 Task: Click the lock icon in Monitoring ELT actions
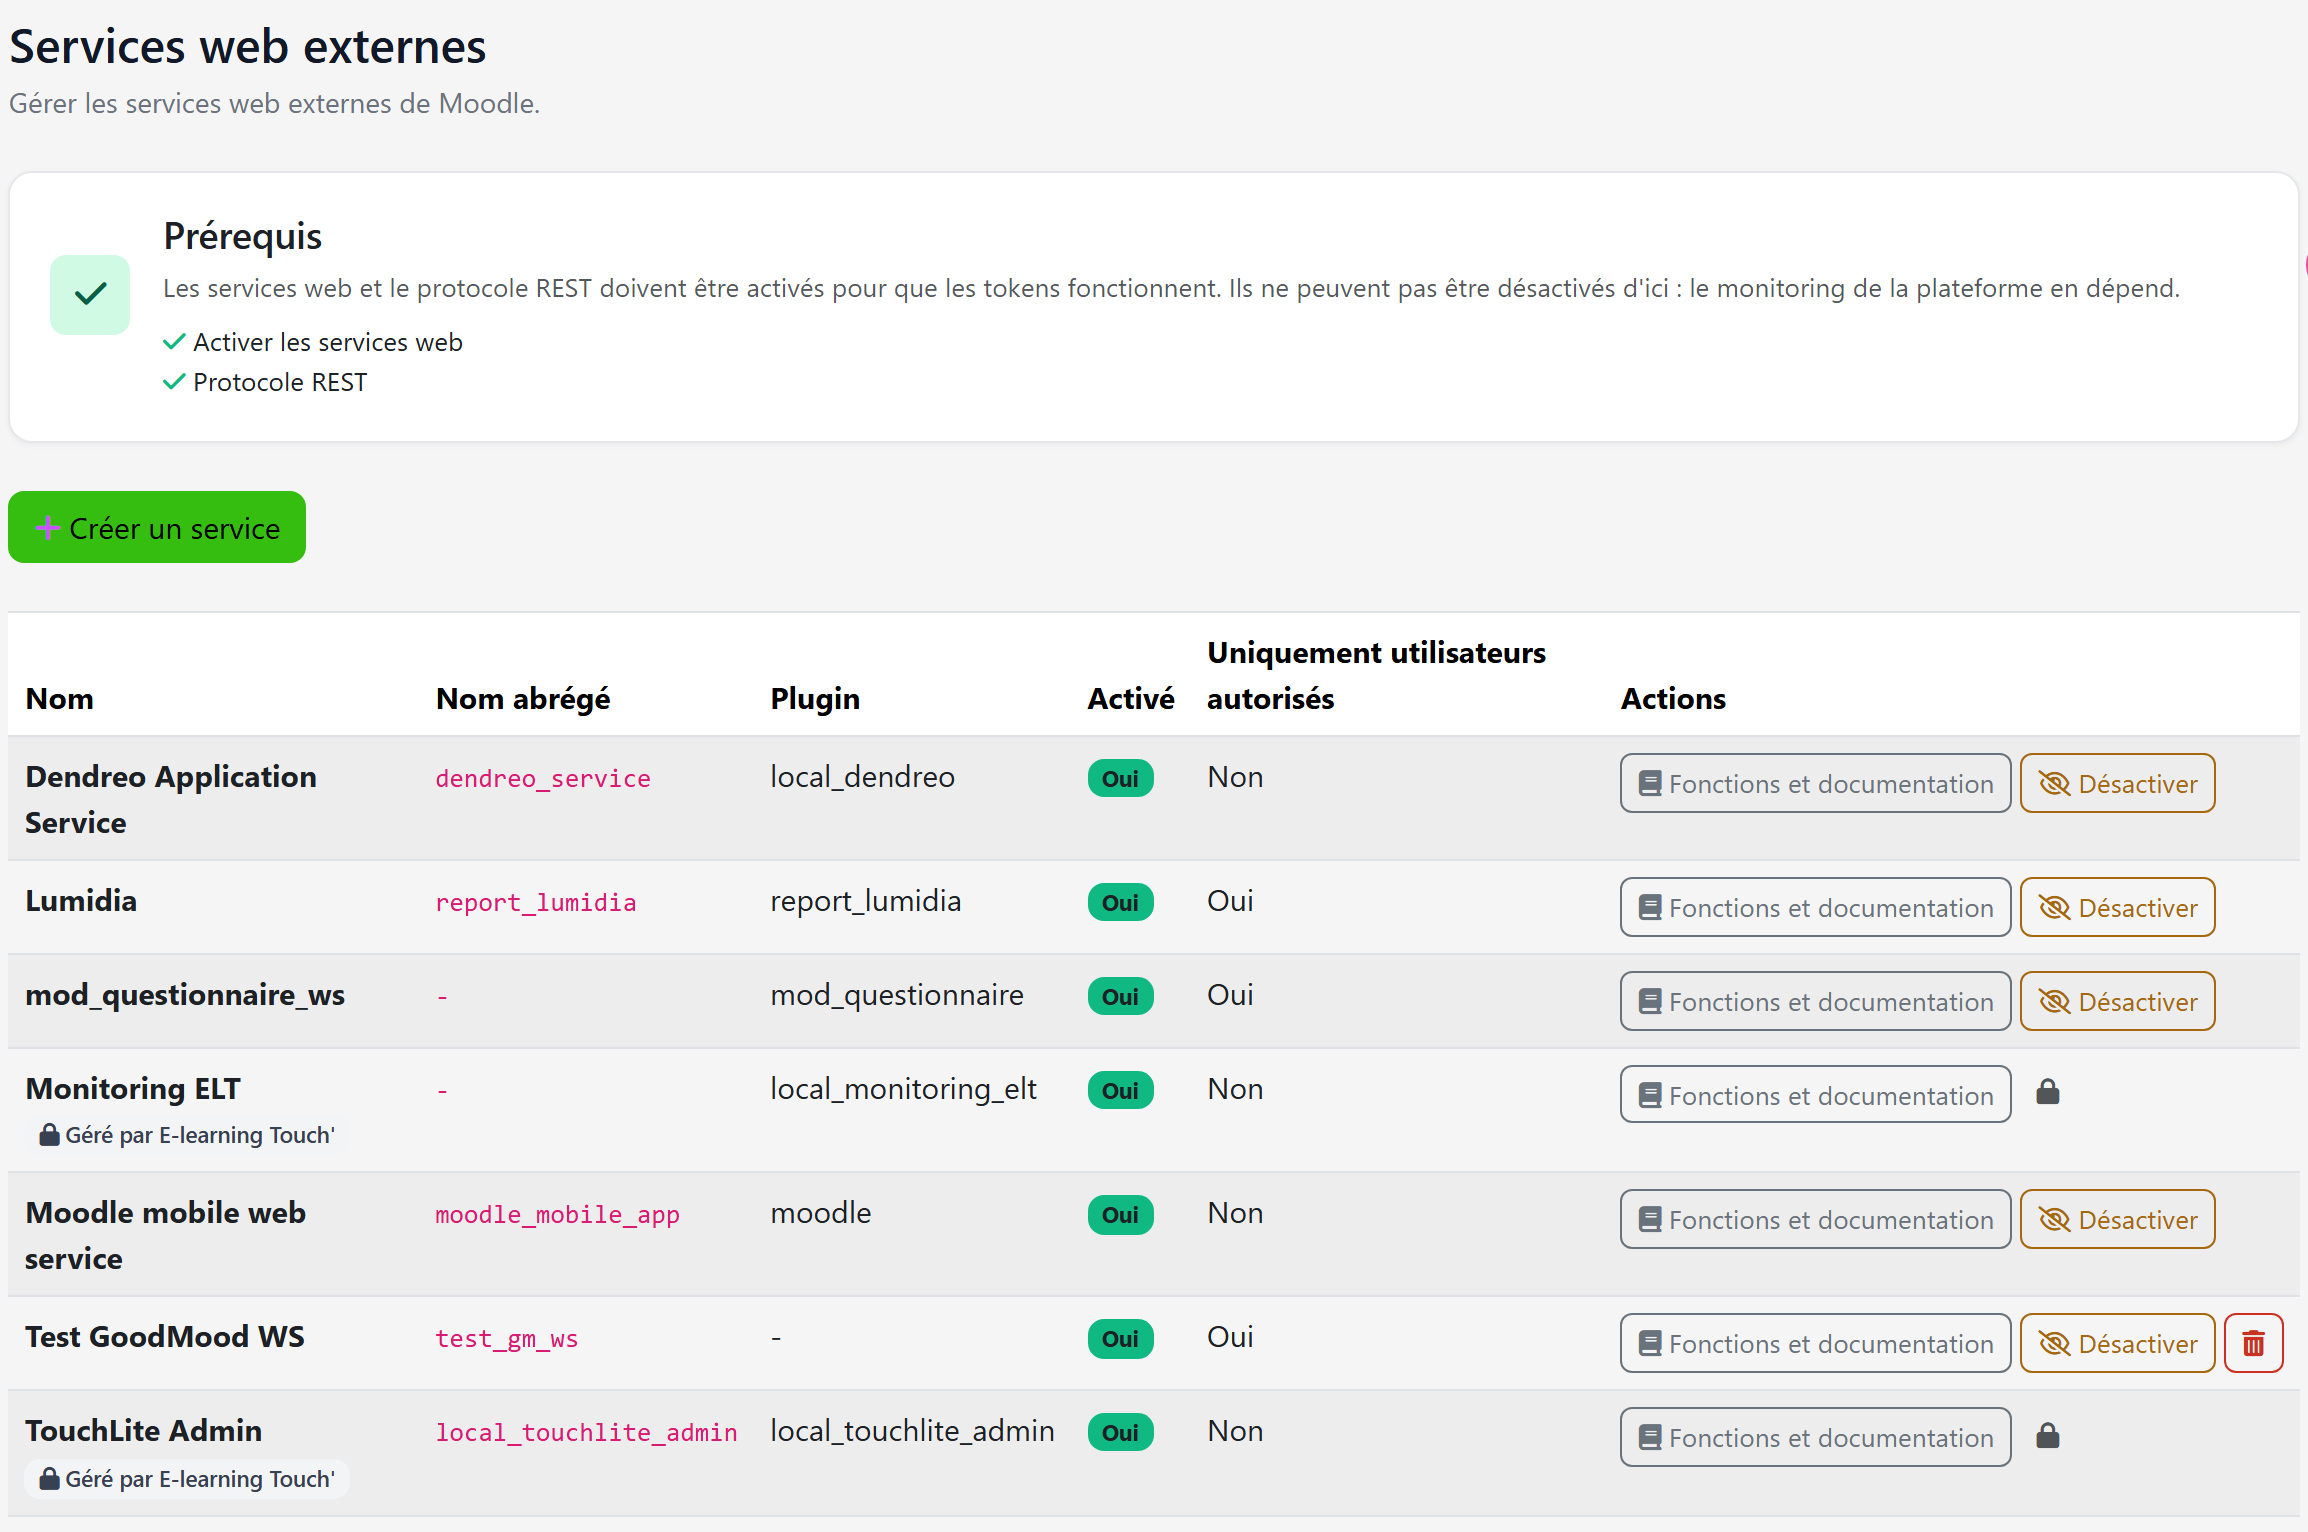(x=2048, y=1092)
